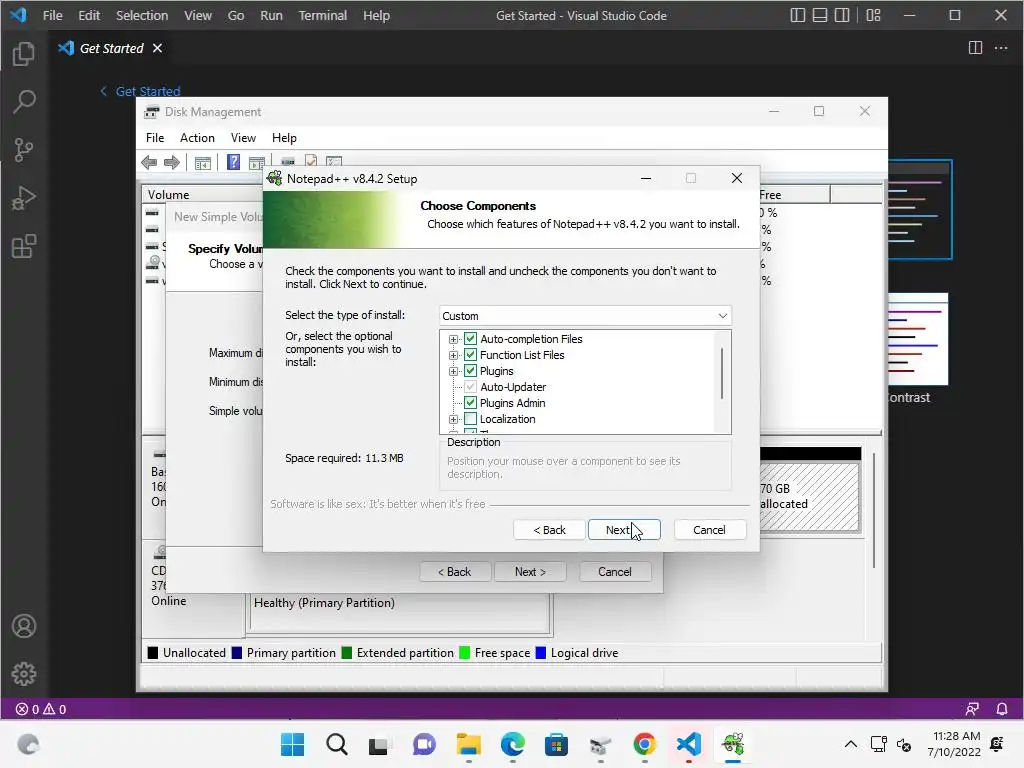Screen dimensions: 1024x768
Task: Close the Get Started tab
Action: click(157, 48)
